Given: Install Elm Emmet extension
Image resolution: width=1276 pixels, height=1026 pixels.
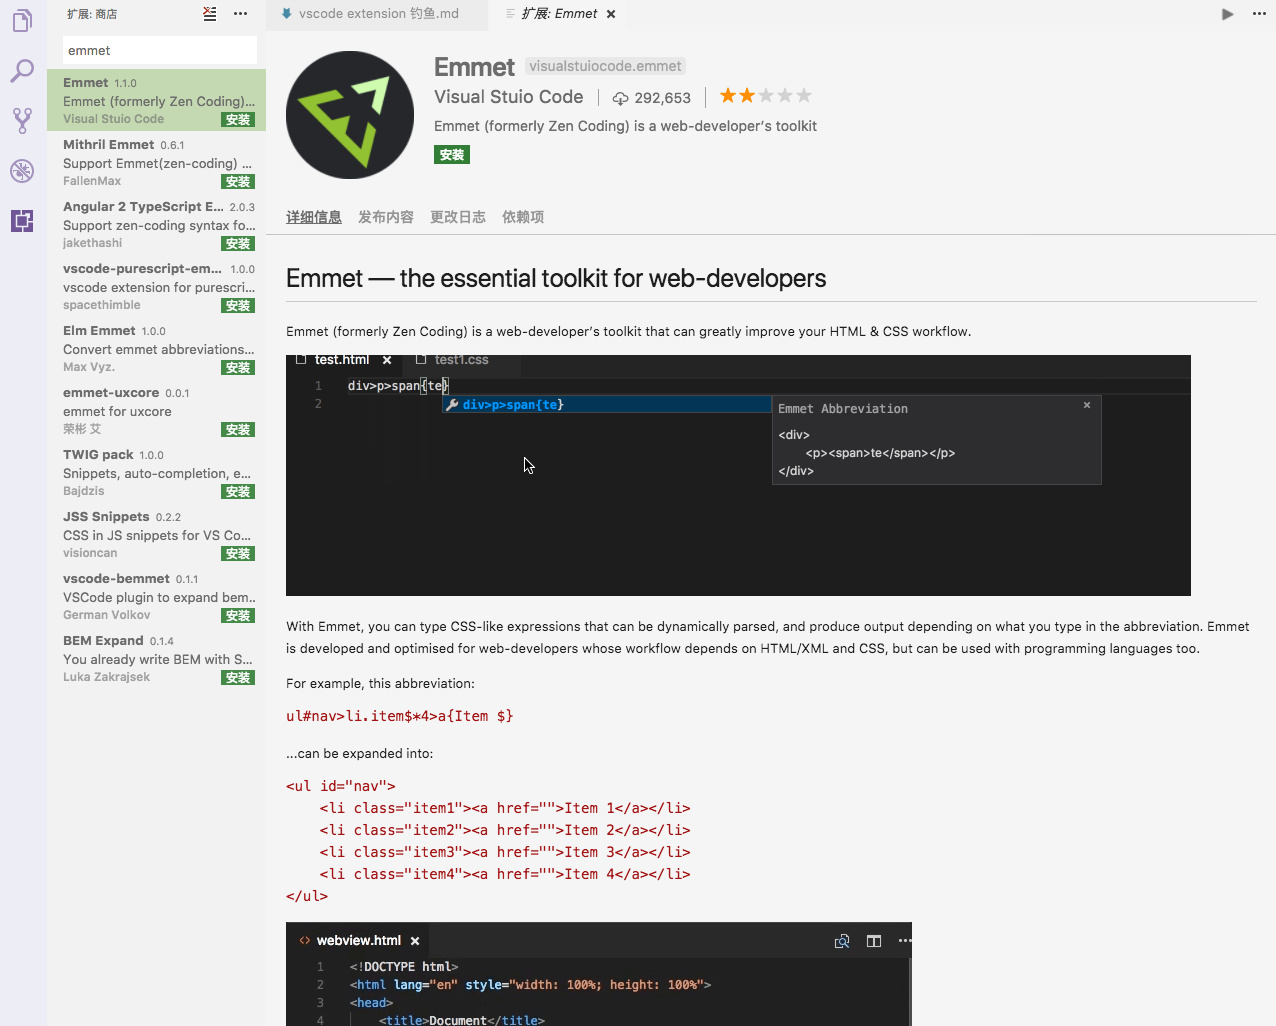Looking at the screenshot, I should pos(238,368).
